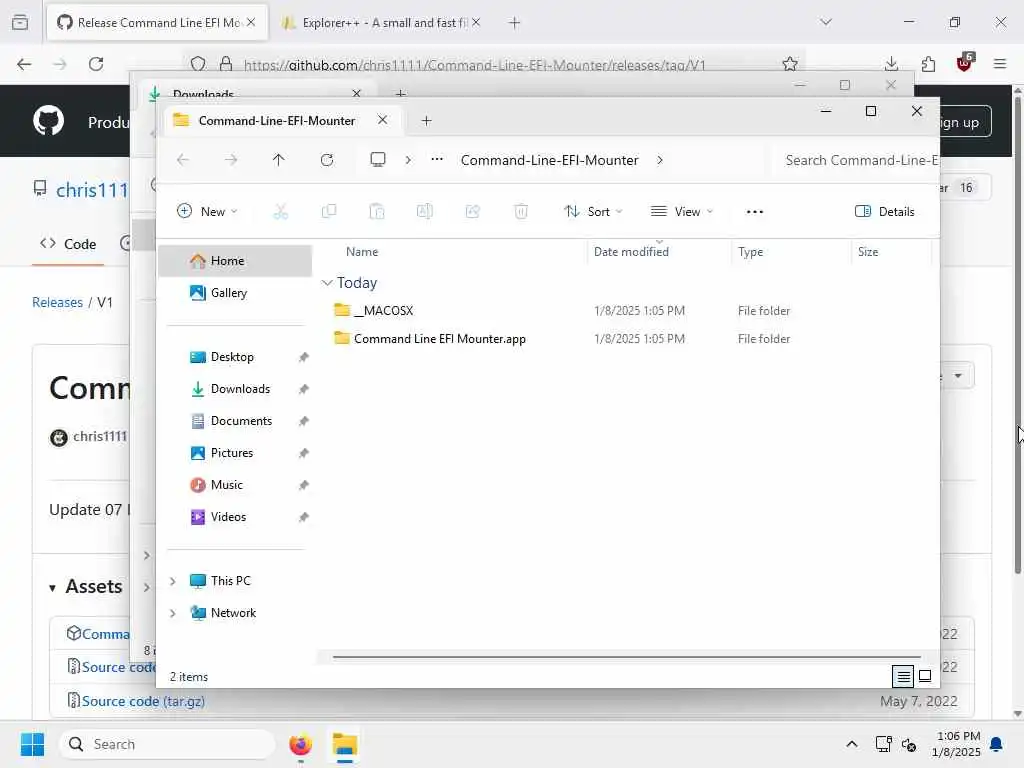The height and width of the screenshot is (768, 1024).
Task: Open the View dropdown menu
Action: [682, 212]
